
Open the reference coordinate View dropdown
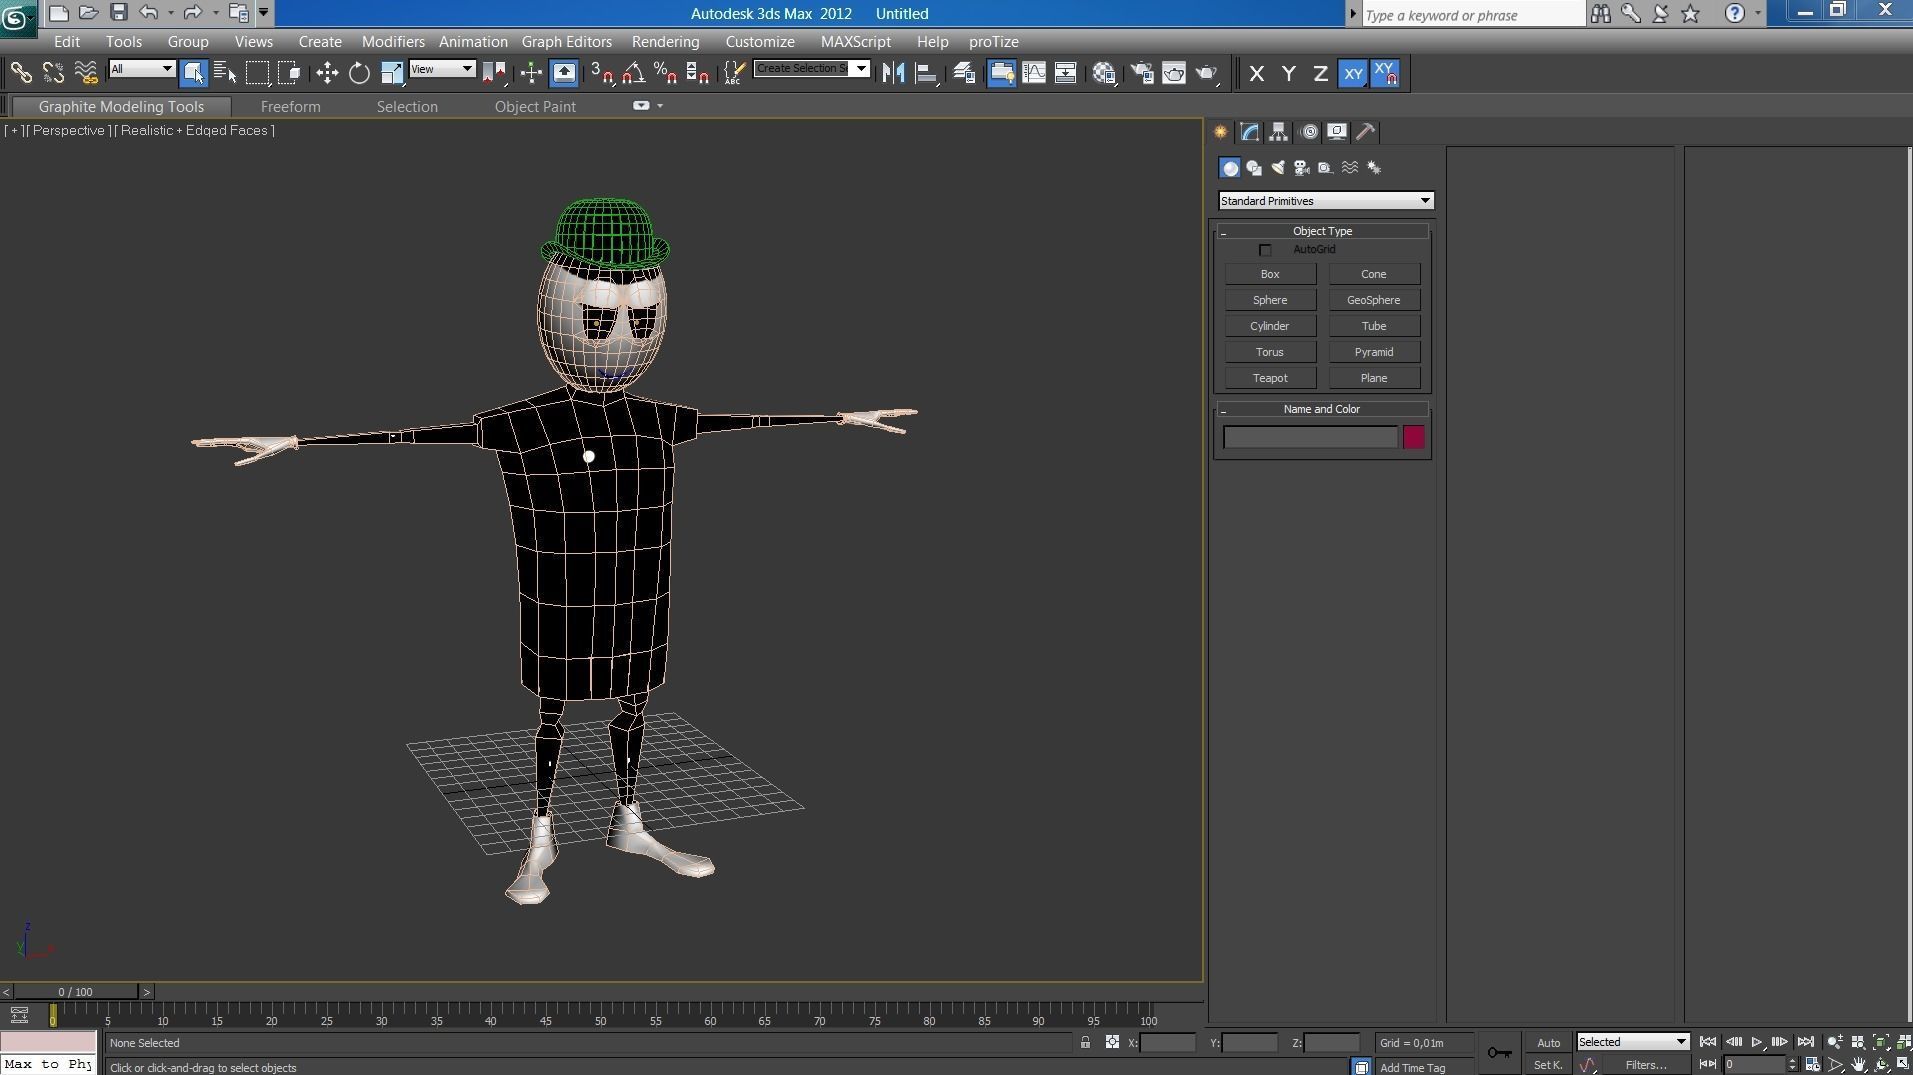coord(441,69)
